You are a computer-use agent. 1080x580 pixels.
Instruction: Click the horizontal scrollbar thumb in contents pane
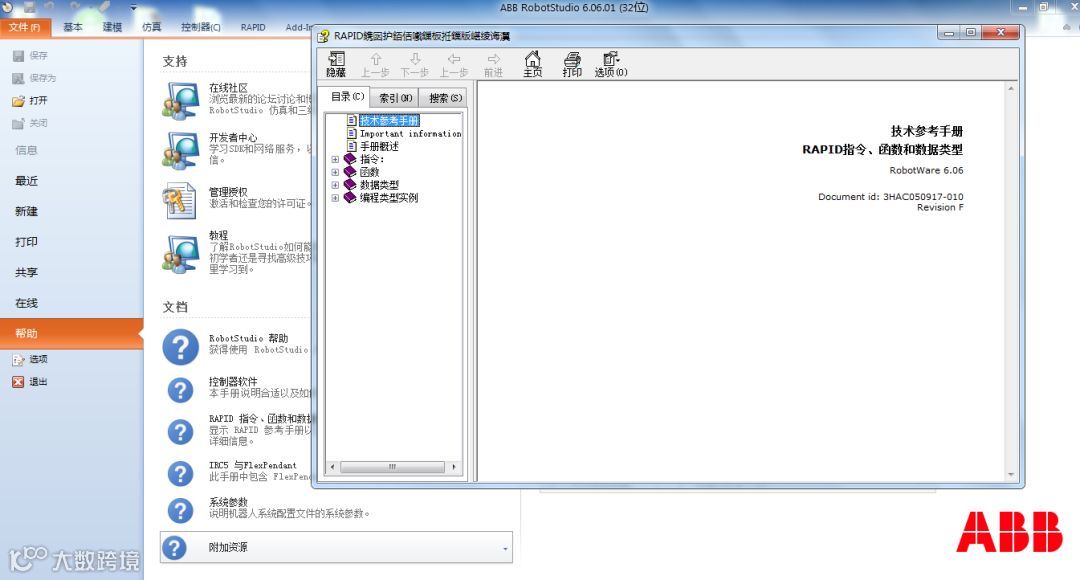[x=392, y=467]
